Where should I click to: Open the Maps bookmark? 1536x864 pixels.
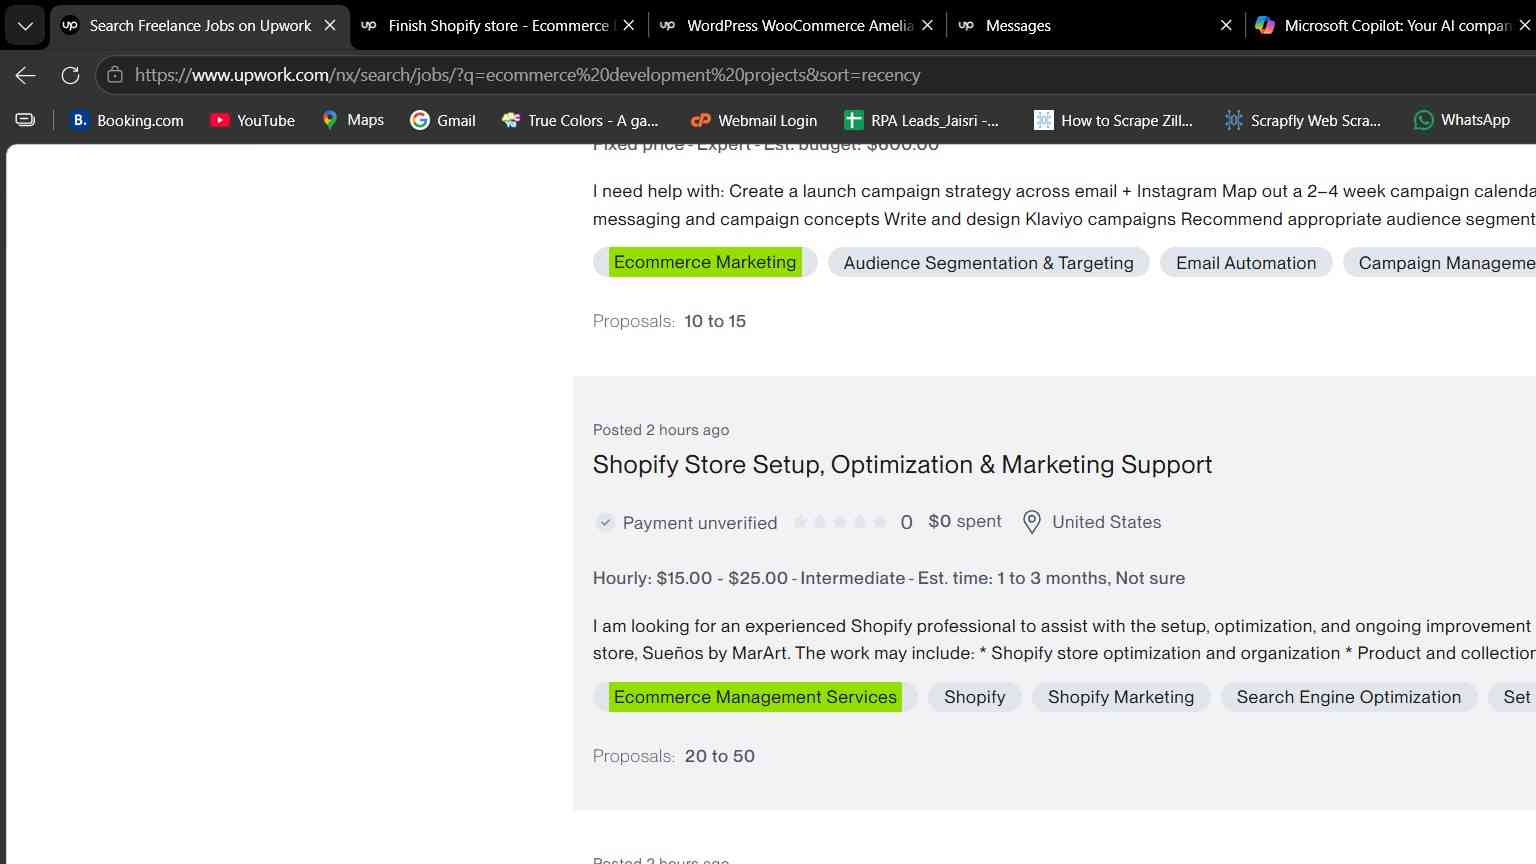tap(353, 120)
